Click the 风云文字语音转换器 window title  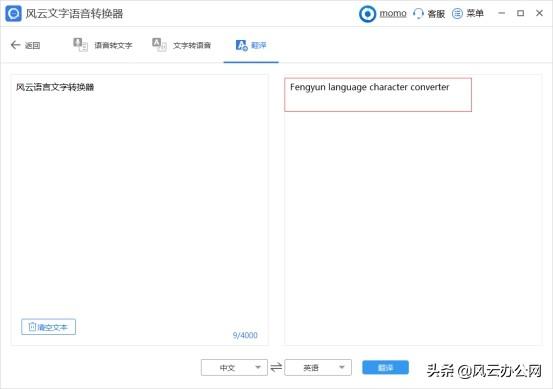pos(74,14)
